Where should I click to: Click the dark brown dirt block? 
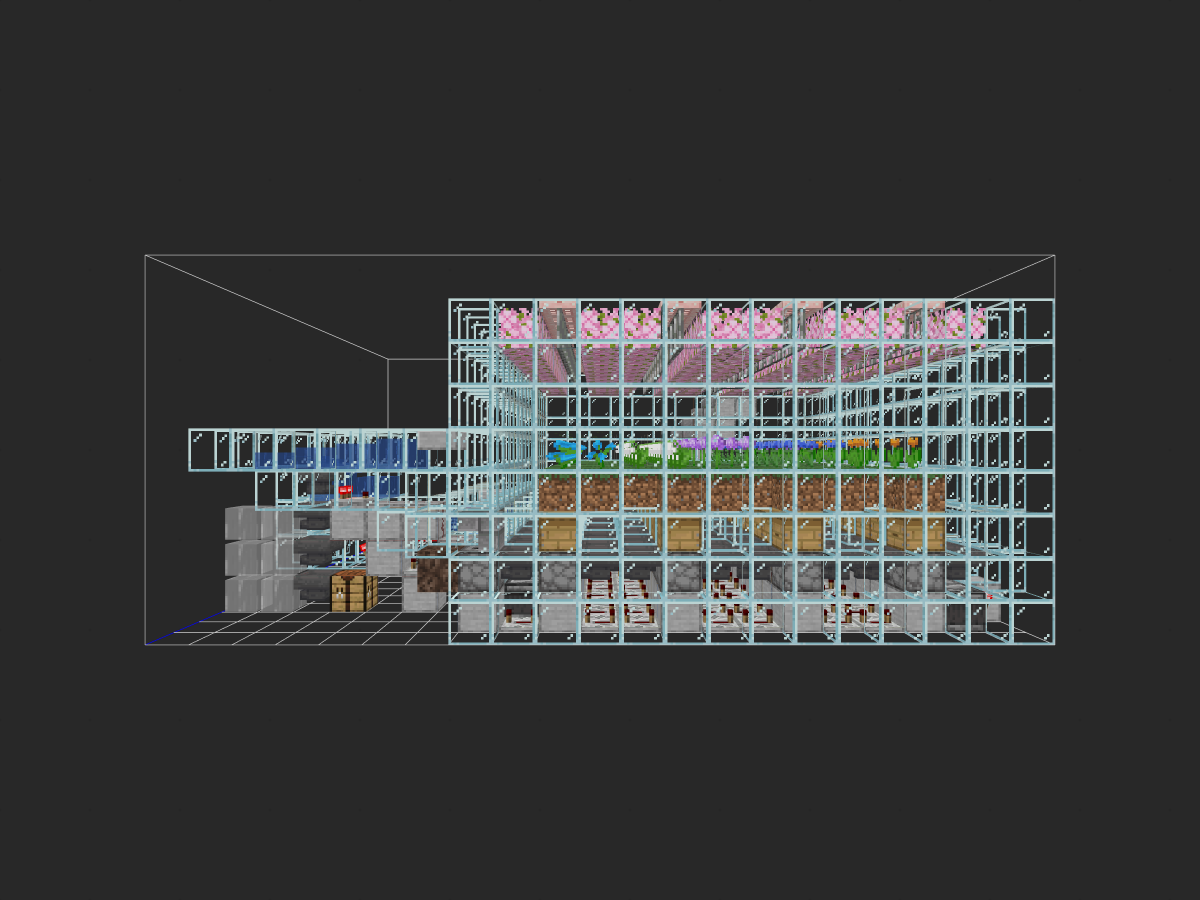pyautogui.click(x=431, y=569)
